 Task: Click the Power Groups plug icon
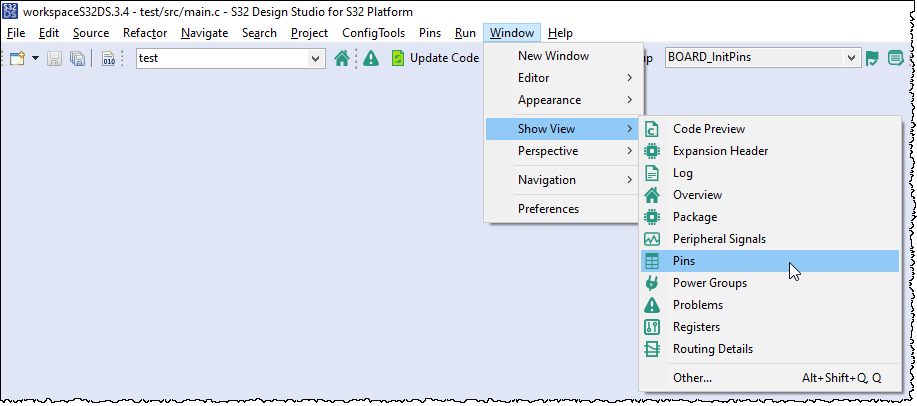tap(651, 283)
